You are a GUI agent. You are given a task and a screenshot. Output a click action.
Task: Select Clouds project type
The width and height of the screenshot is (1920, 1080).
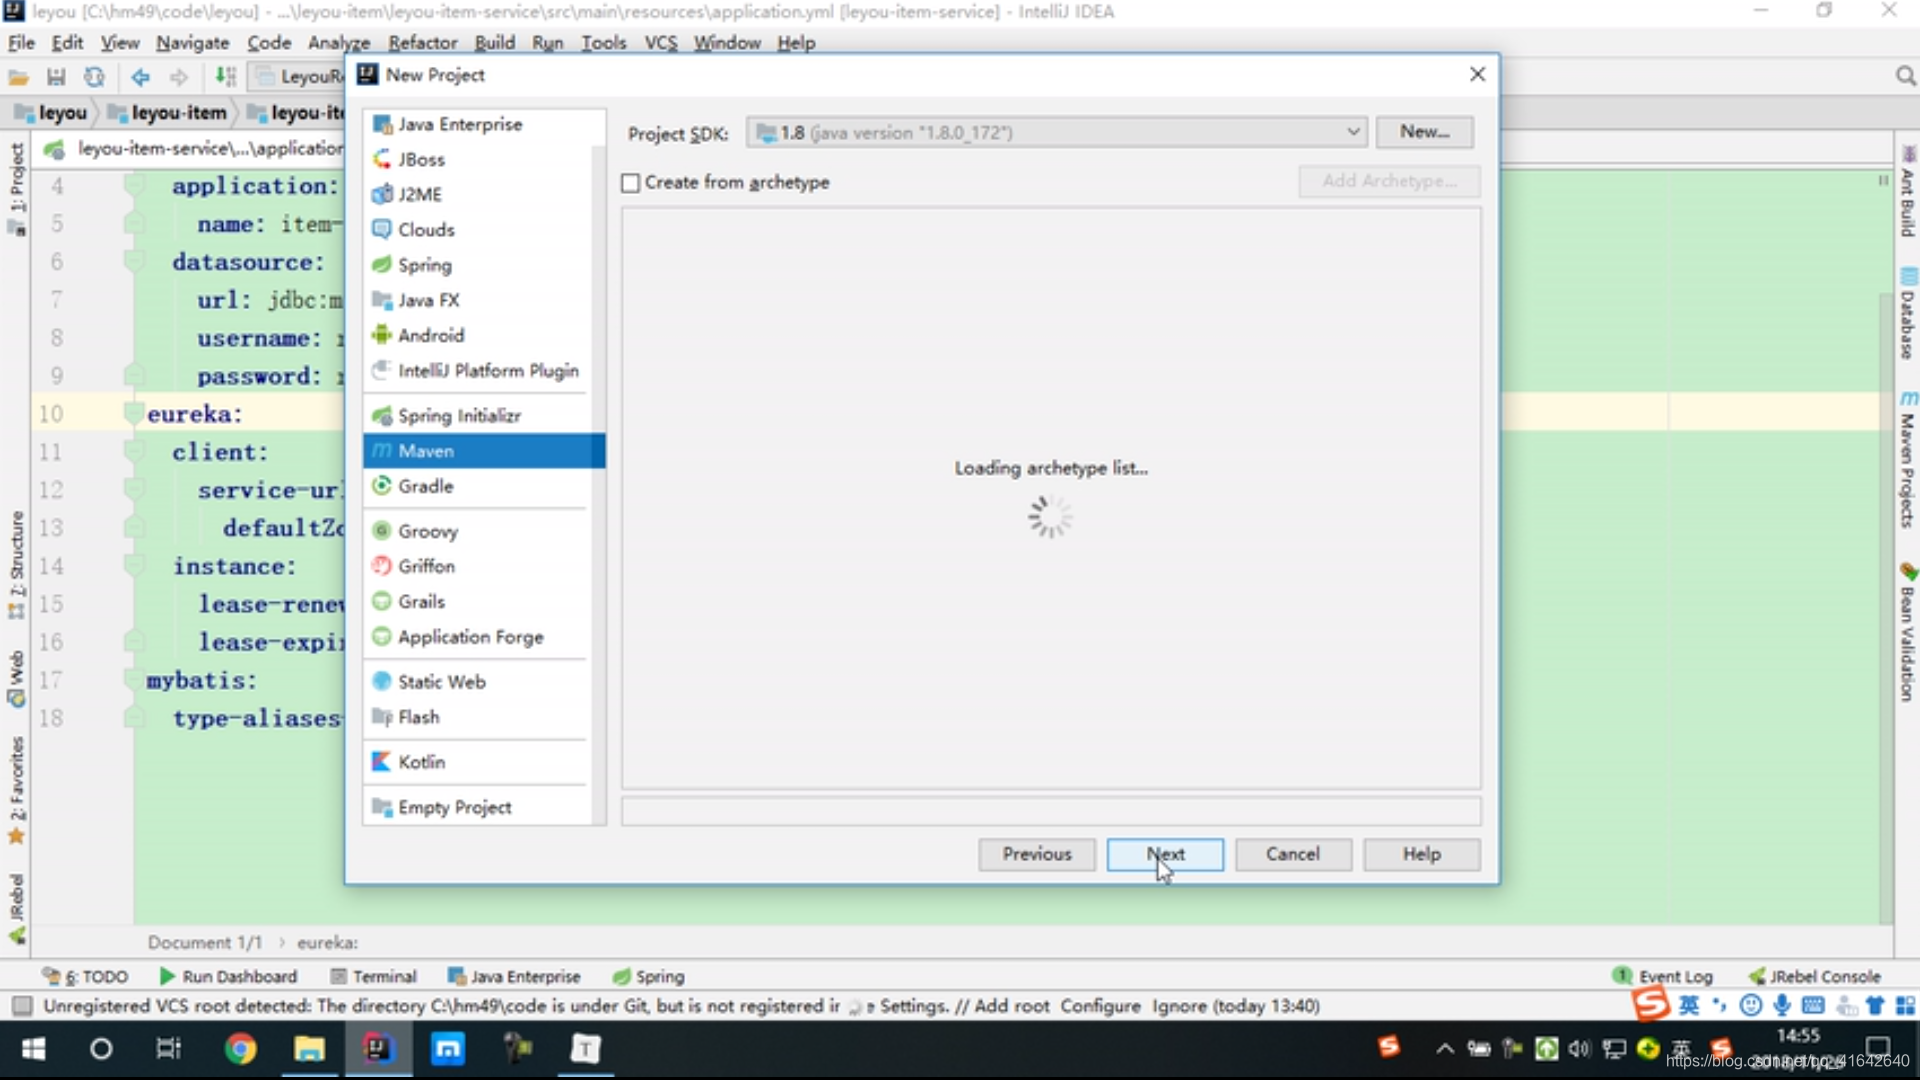pyautogui.click(x=483, y=229)
